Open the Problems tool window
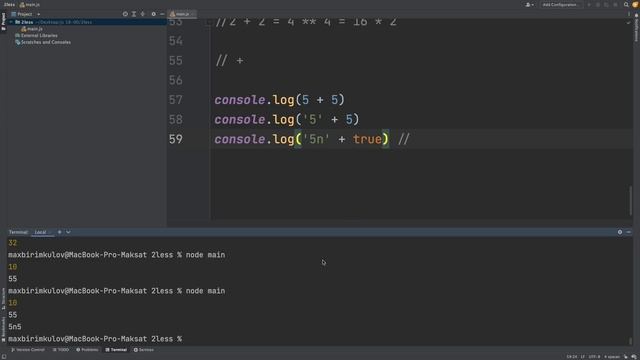 [x=87, y=350]
